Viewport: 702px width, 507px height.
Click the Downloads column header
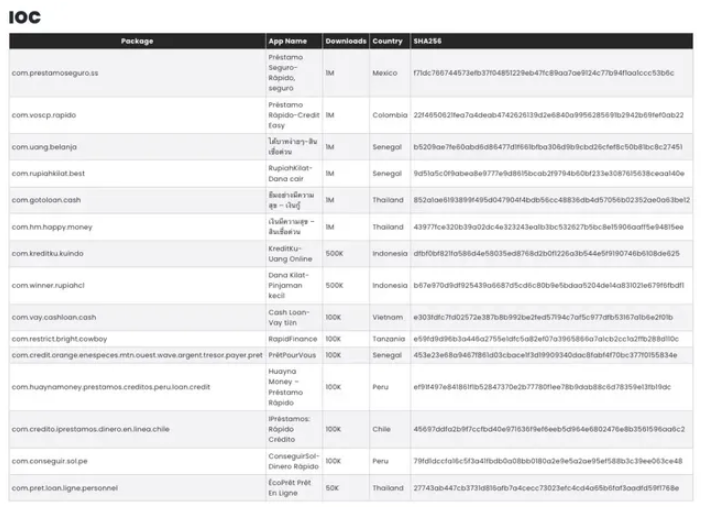click(x=345, y=41)
